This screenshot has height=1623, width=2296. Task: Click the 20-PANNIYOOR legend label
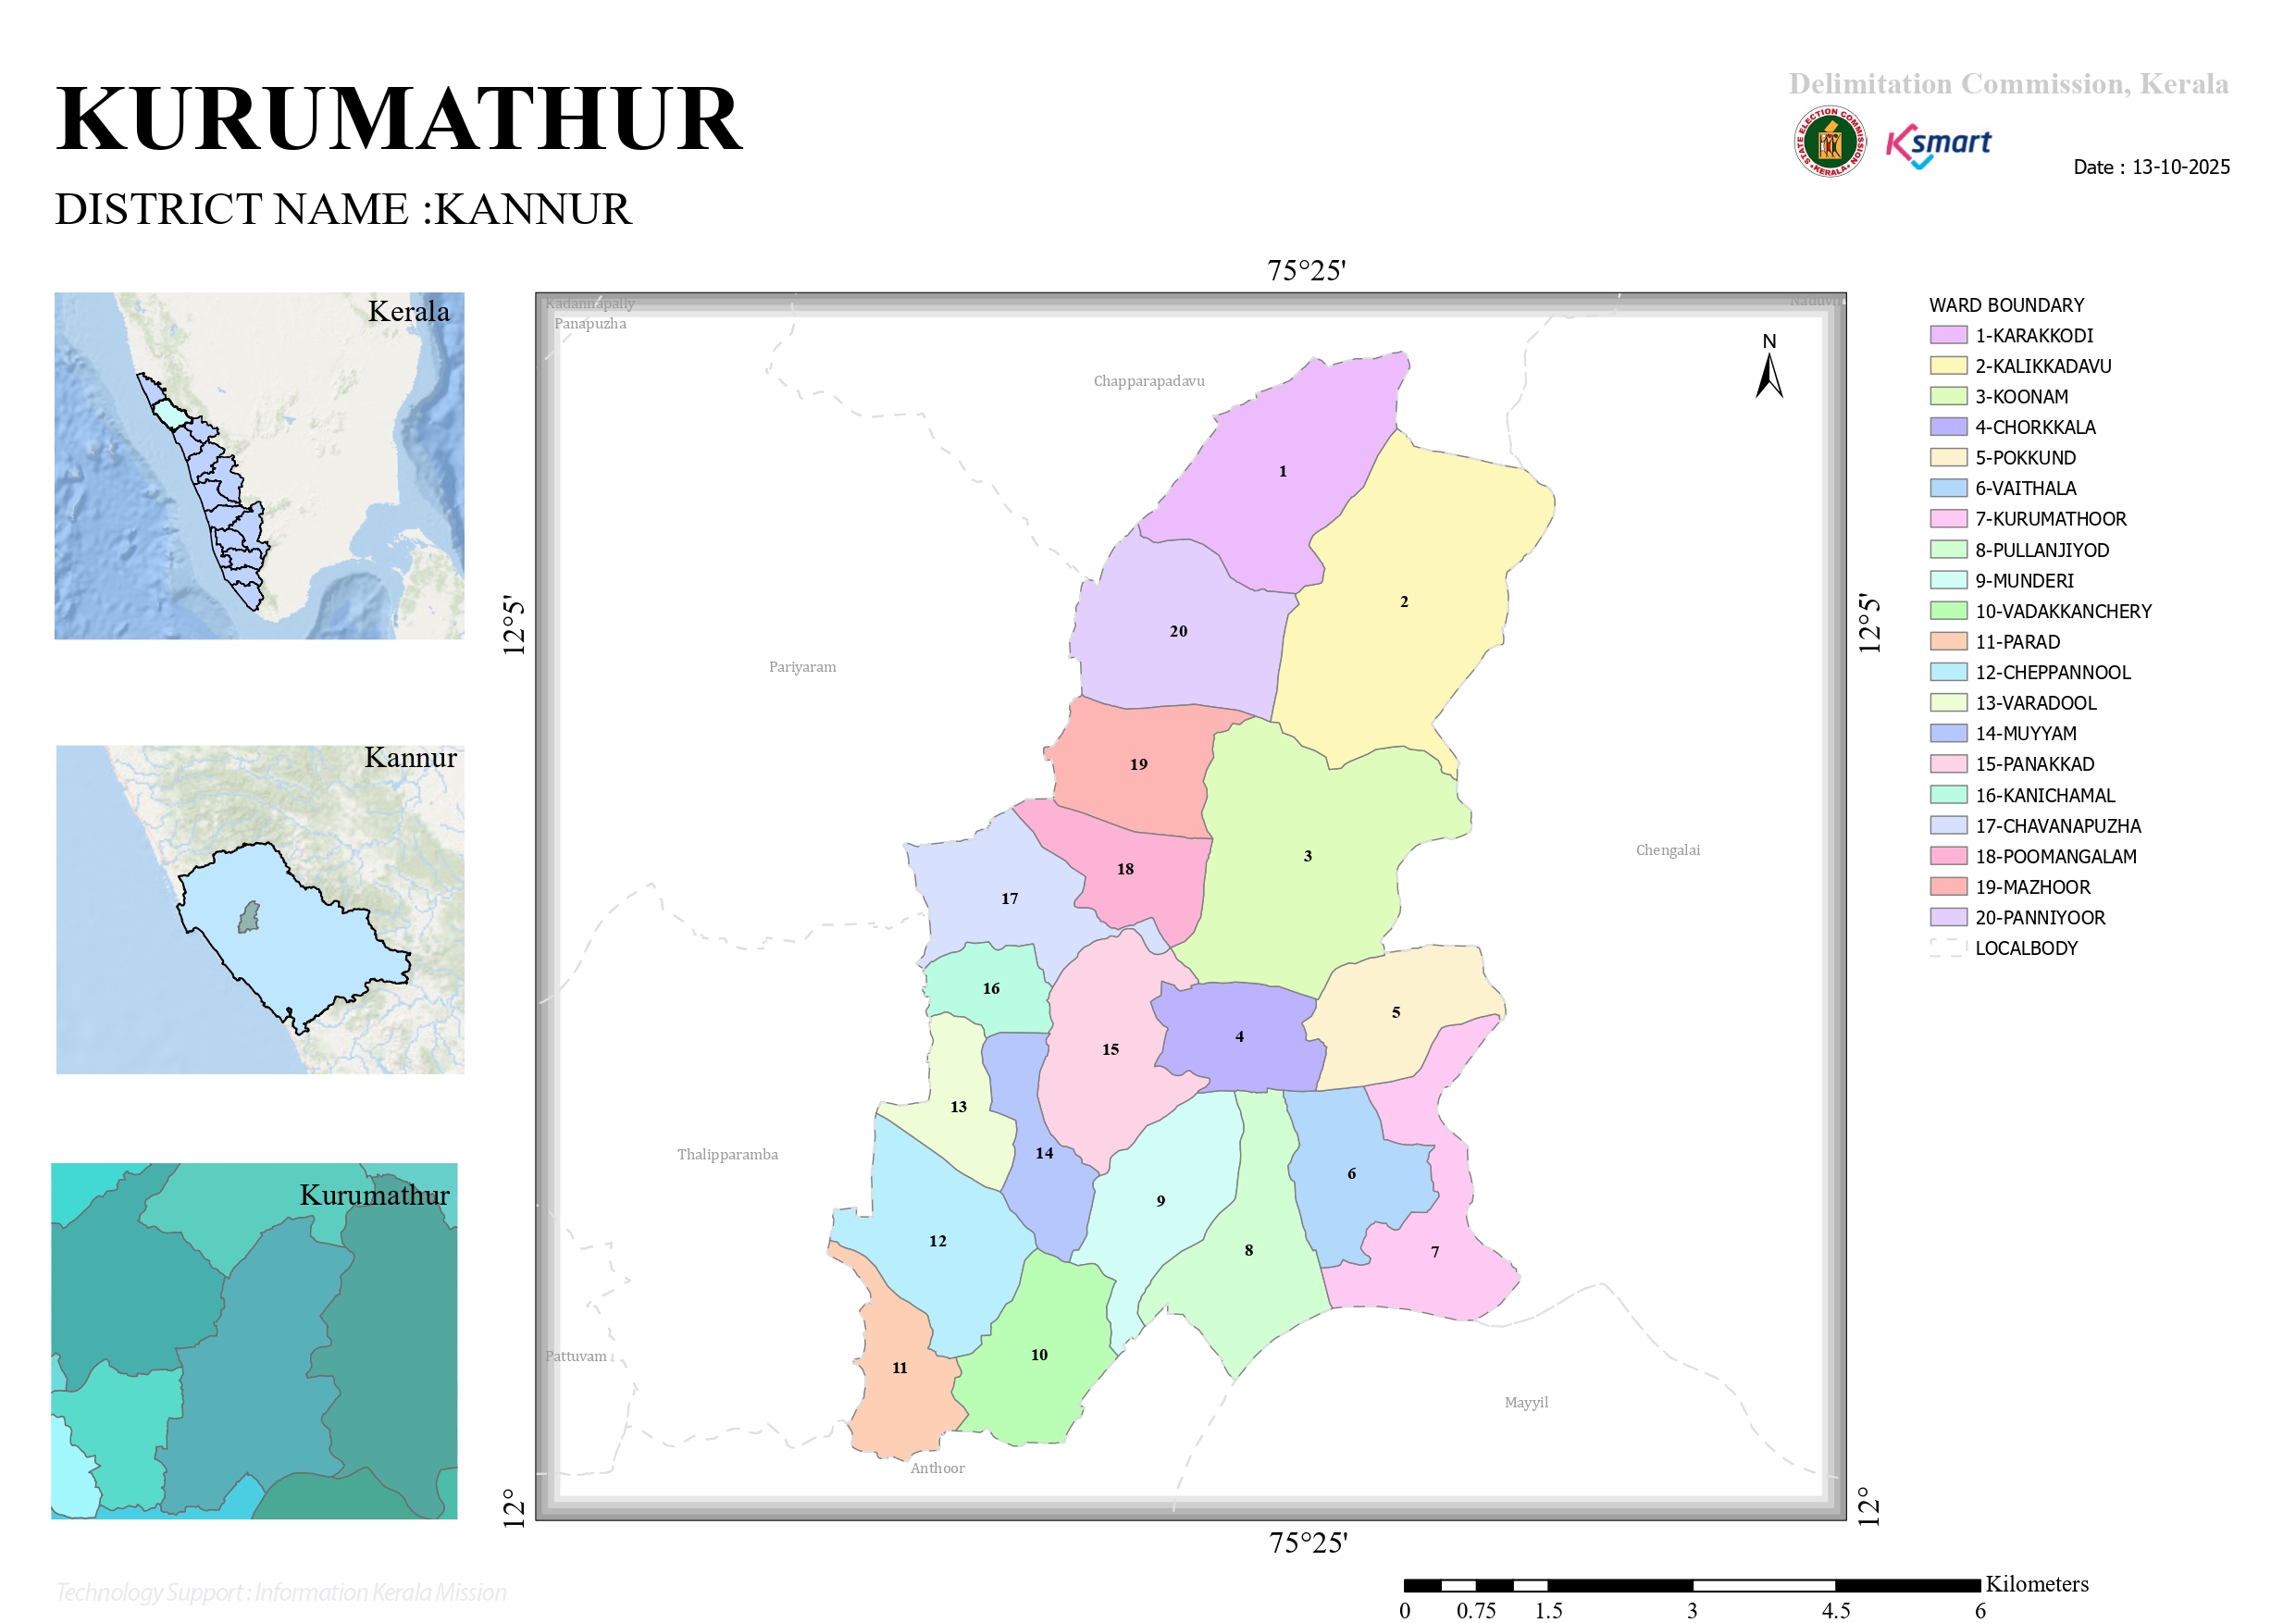point(2039,918)
